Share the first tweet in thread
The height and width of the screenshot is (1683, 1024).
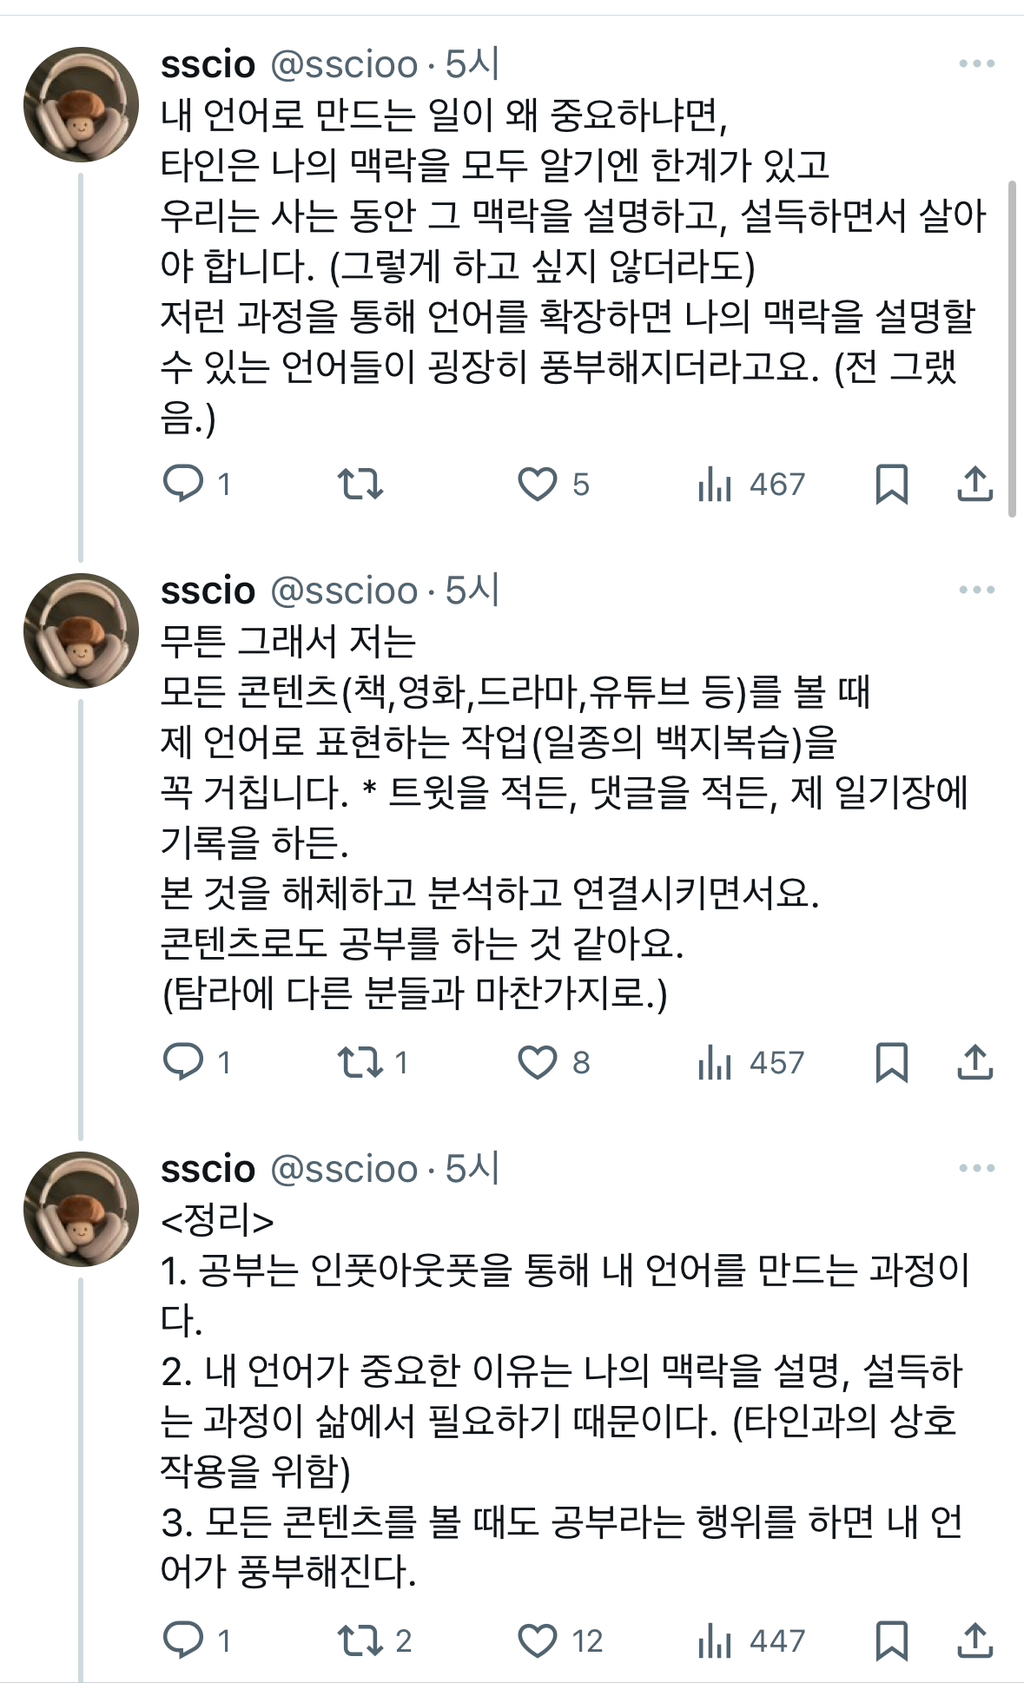pos(974,484)
